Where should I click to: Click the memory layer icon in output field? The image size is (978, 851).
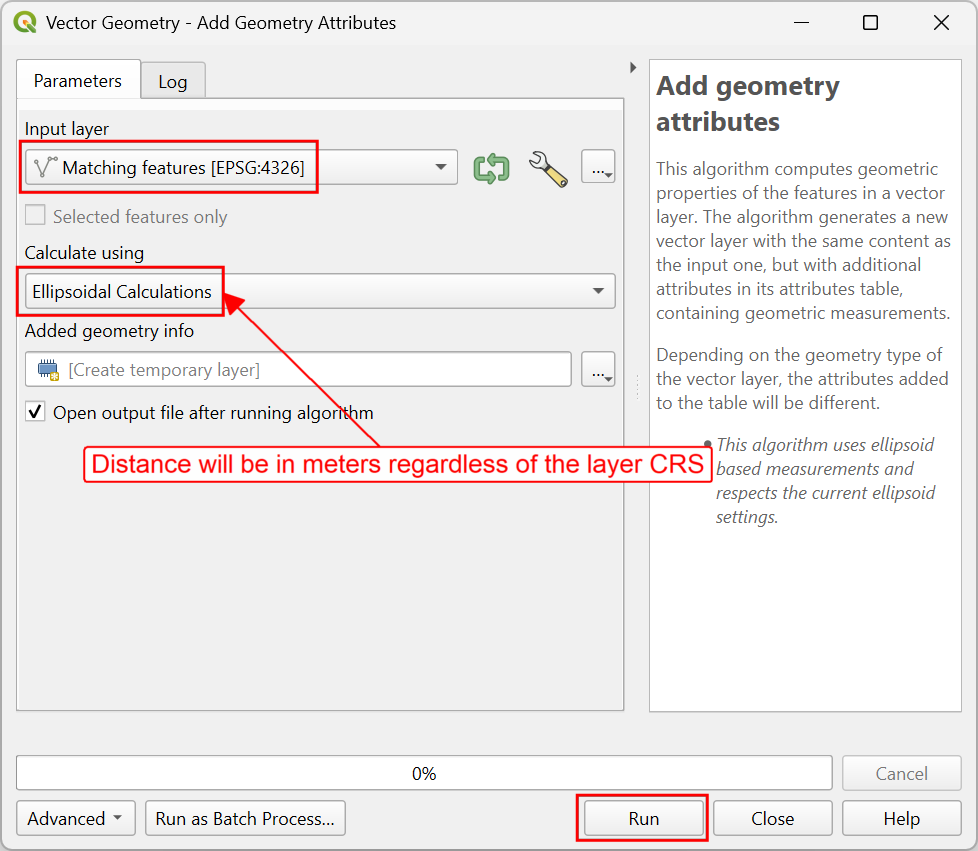coord(48,369)
